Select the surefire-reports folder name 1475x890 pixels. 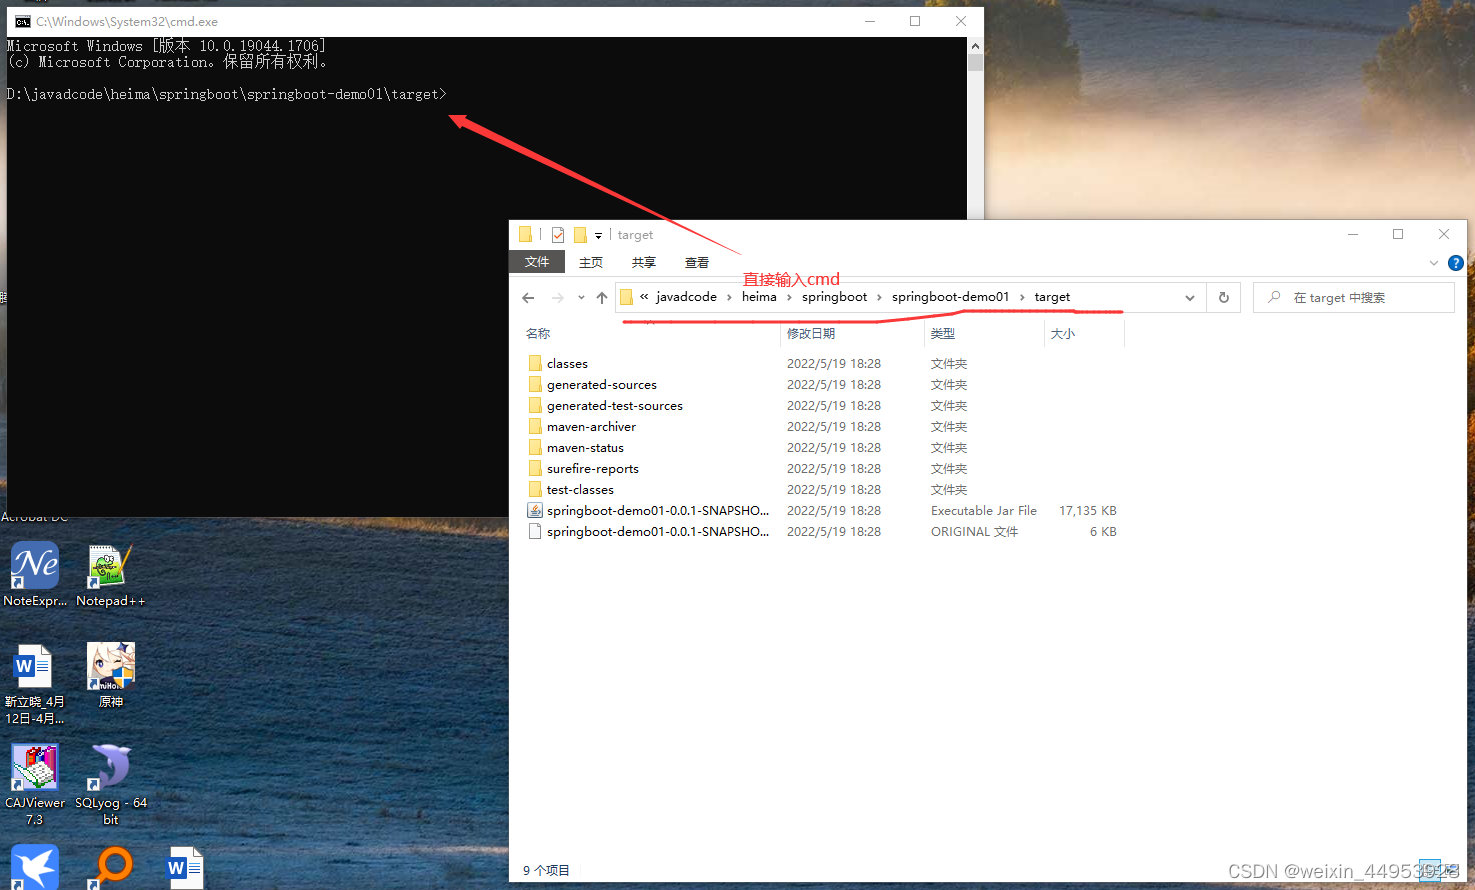(x=592, y=469)
